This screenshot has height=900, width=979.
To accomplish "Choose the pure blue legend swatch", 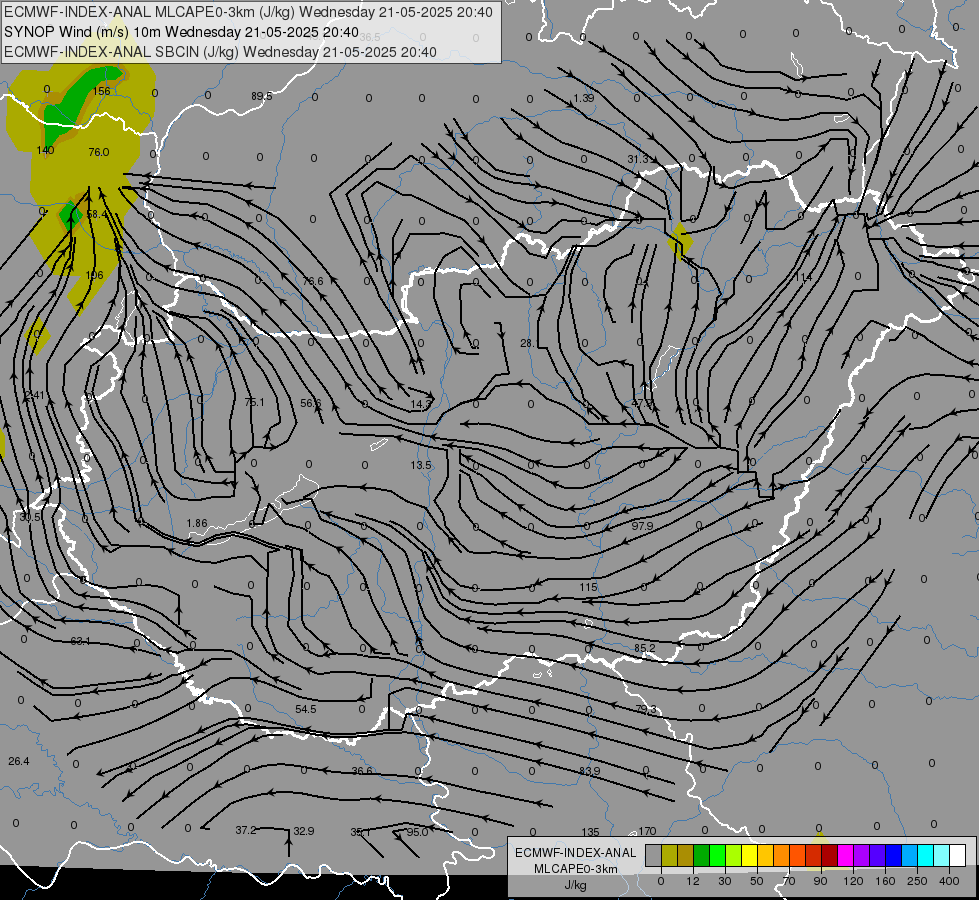I will (893, 855).
